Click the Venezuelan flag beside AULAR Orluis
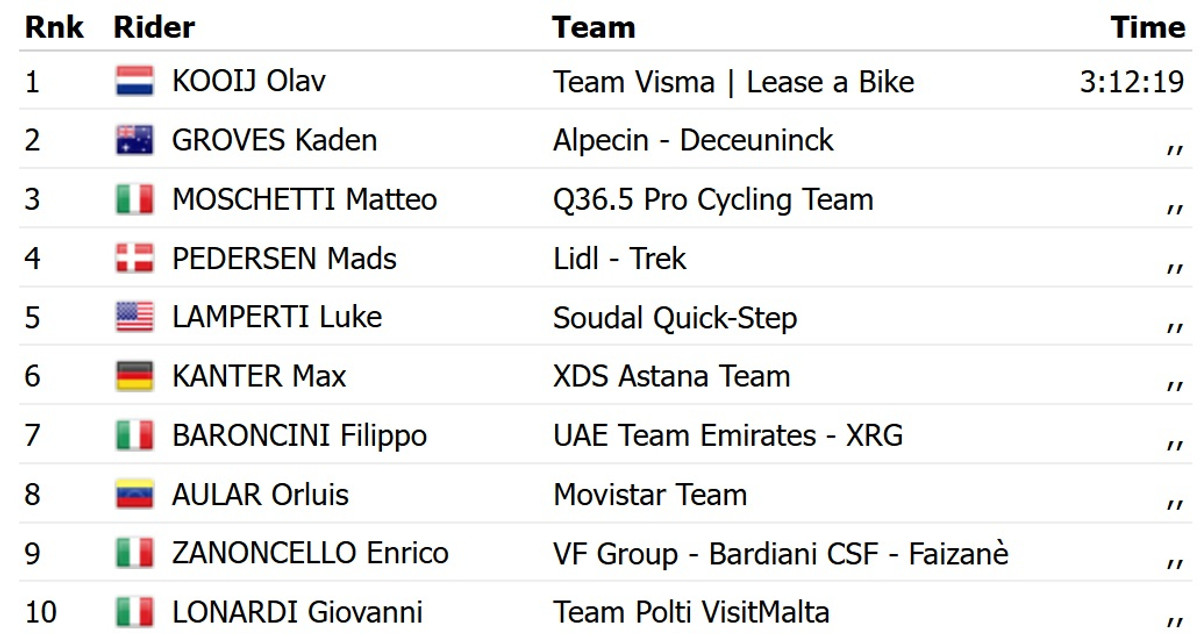 coord(134,494)
